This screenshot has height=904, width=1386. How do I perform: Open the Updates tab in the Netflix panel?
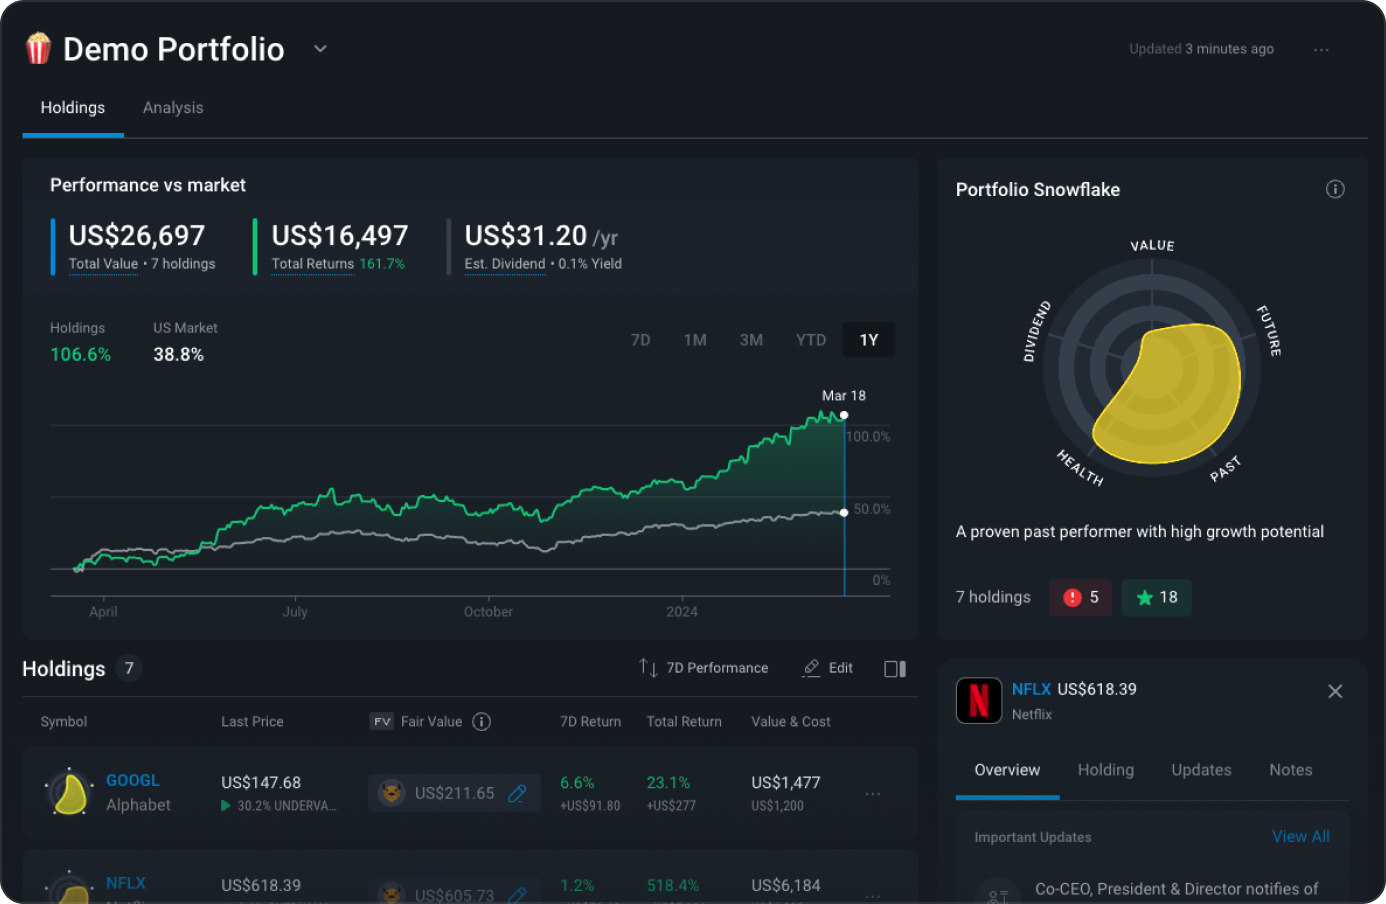pyautogui.click(x=1200, y=770)
